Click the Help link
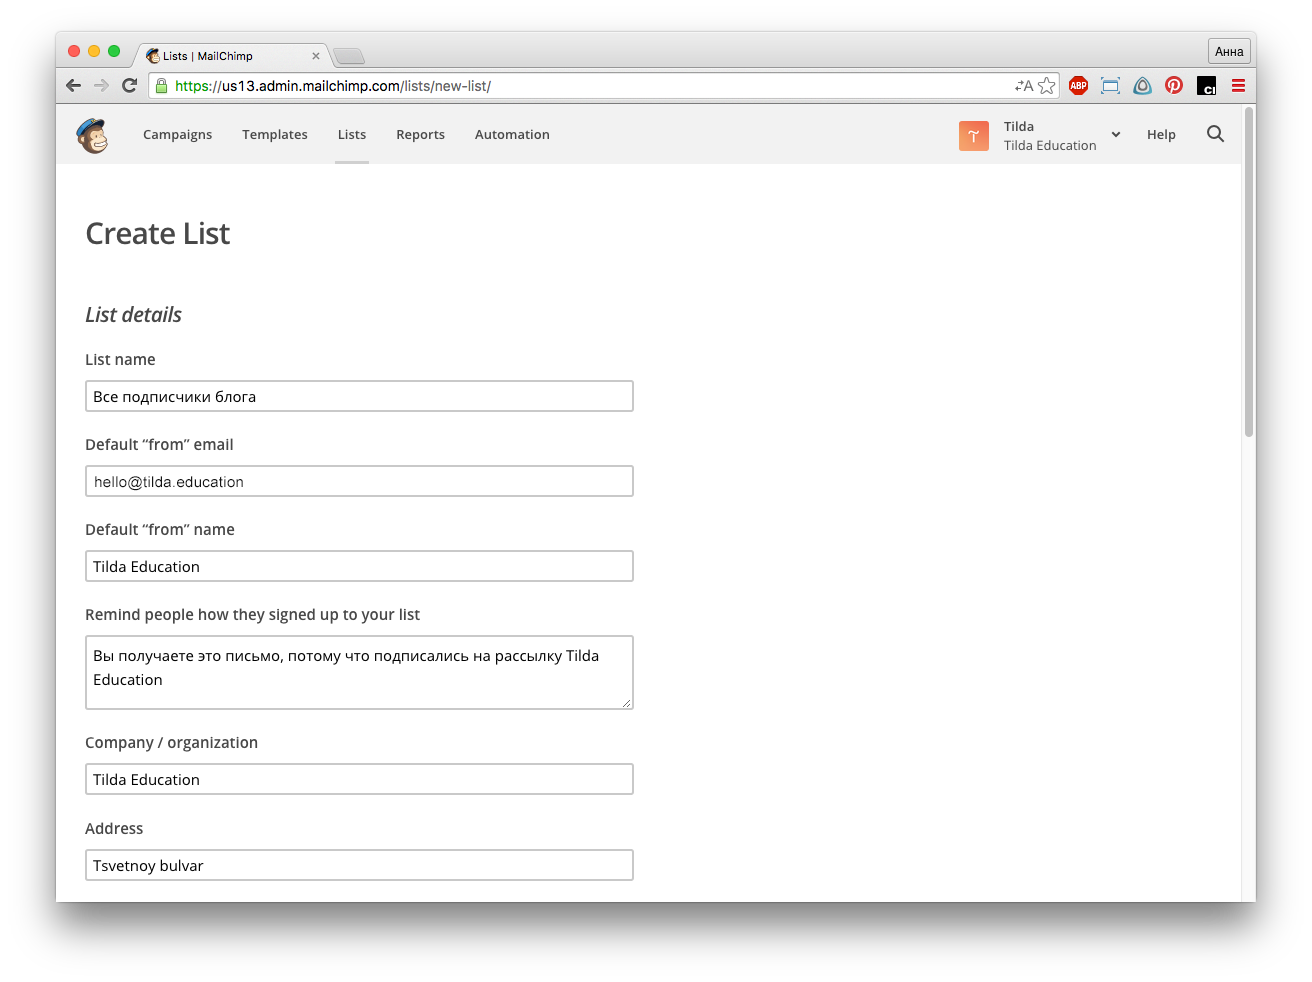1312x982 pixels. pyautogui.click(x=1161, y=135)
